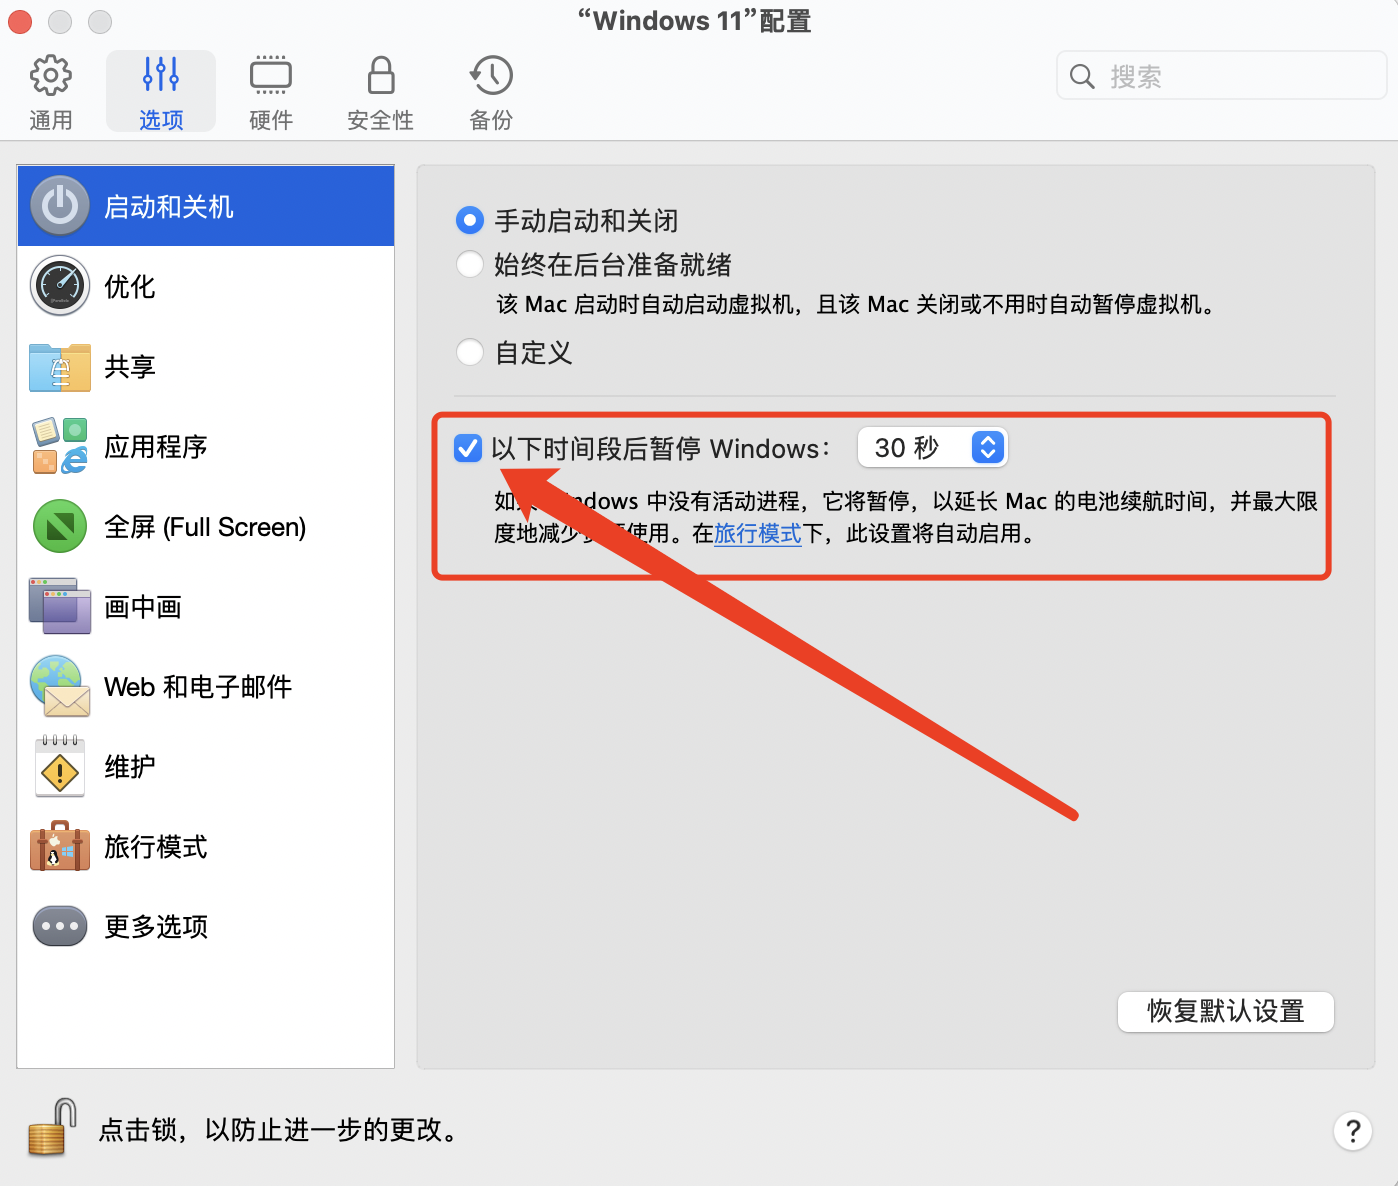Select the 优化 label in the sidebar
The width and height of the screenshot is (1398, 1186).
[130, 287]
